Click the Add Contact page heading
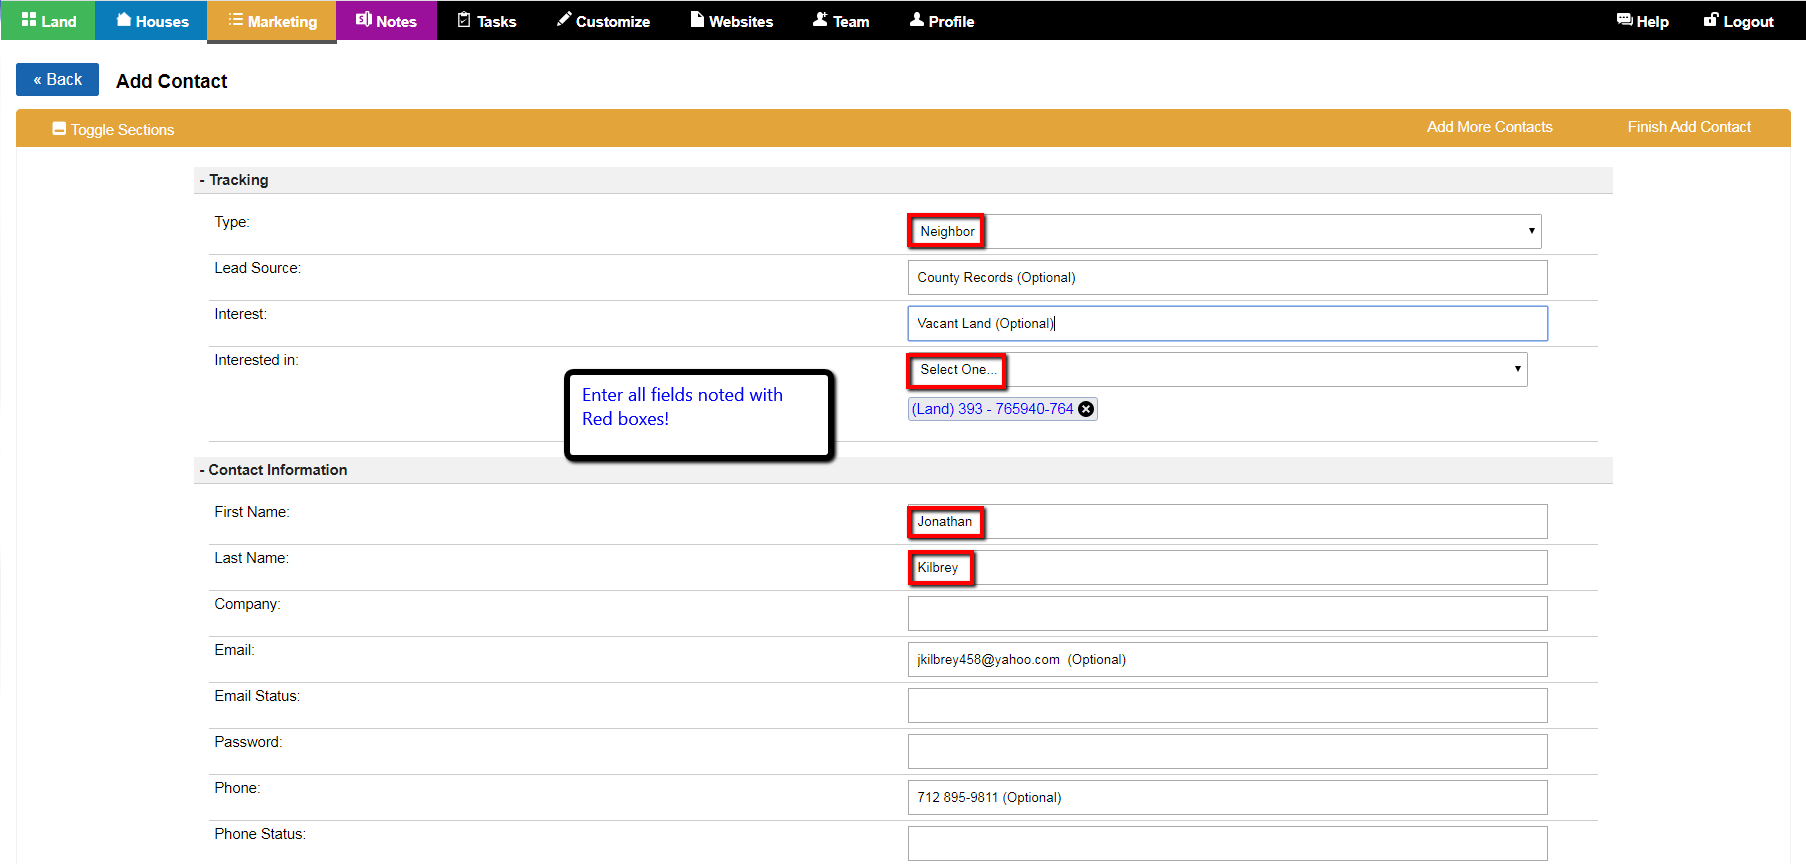Screen dimensions: 1806x864 tap(172, 81)
